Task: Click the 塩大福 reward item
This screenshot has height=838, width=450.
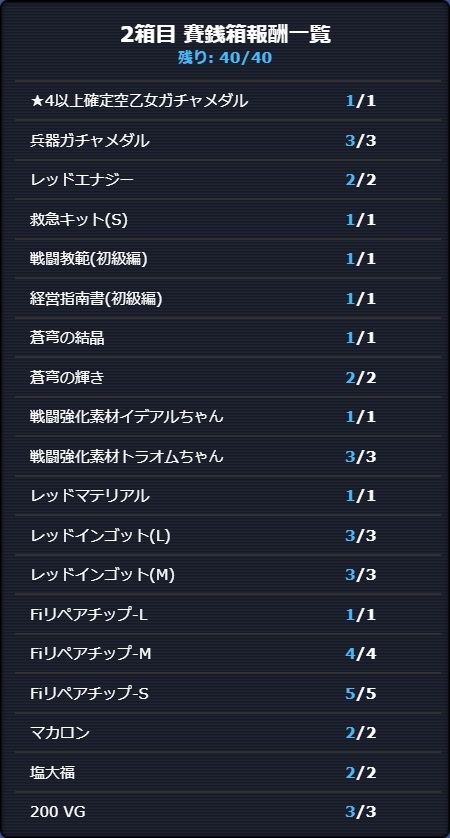Action: pyautogui.click(x=228, y=772)
